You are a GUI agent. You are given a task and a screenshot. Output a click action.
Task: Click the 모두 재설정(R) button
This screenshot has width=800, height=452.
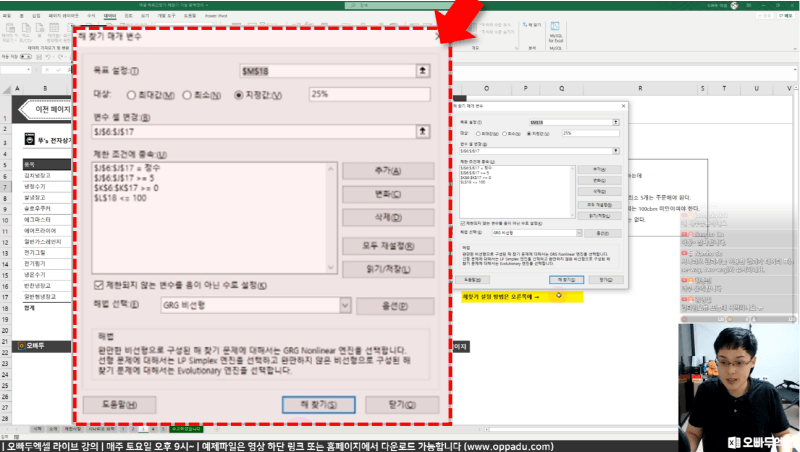[388, 246]
